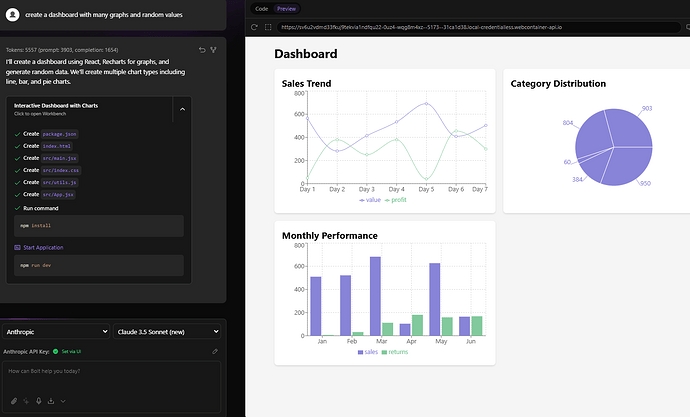This screenshot has height=417, width=690.
Task: Click the paperclip attach file icon
Action: [x=14, y=401]
